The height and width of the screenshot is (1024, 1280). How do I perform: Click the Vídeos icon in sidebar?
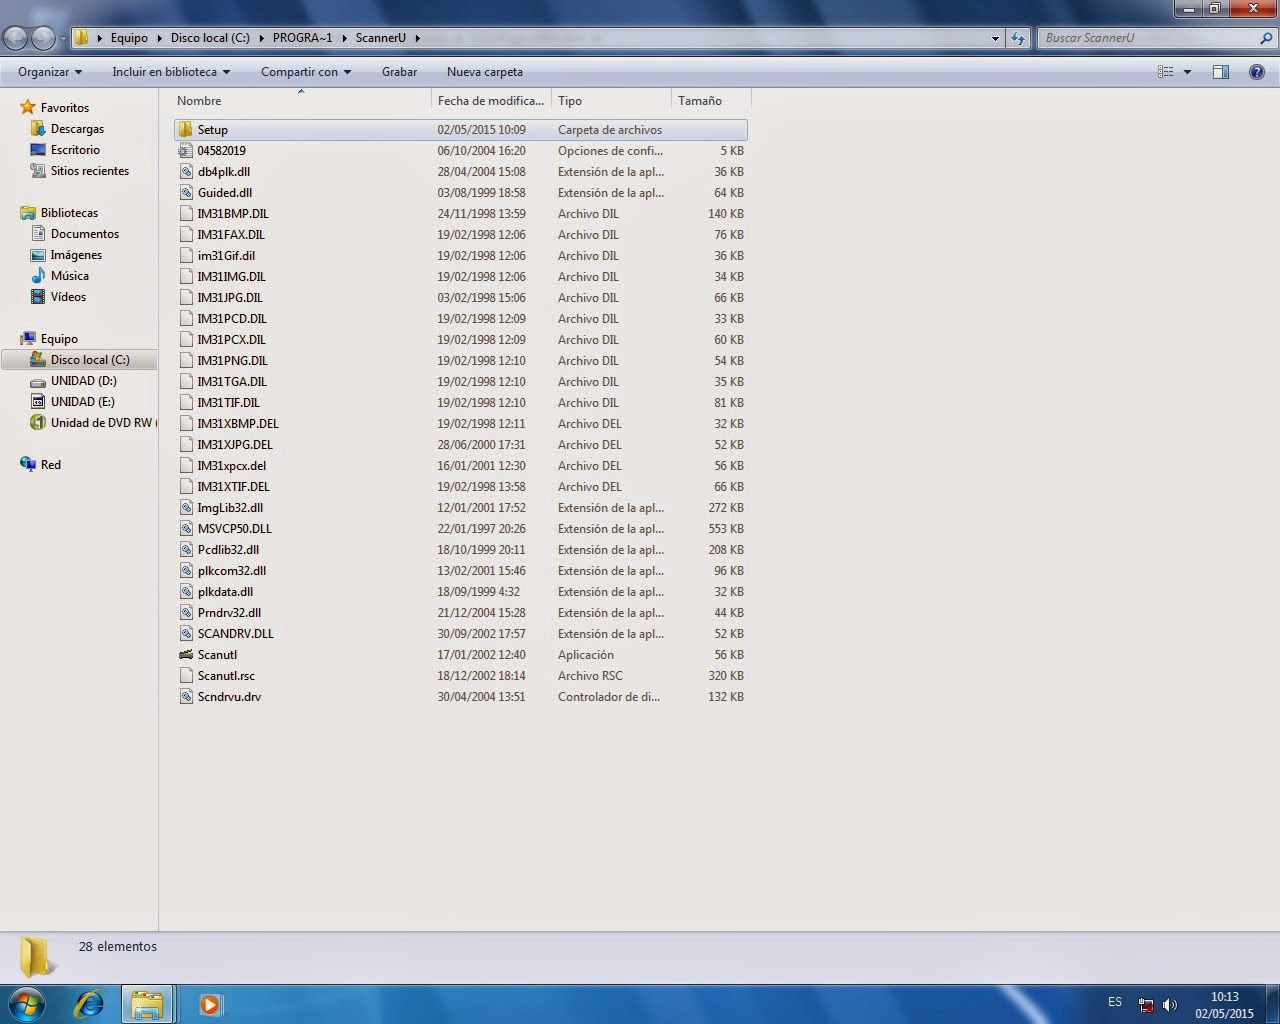pyautogui.click(x=38, y=297)
